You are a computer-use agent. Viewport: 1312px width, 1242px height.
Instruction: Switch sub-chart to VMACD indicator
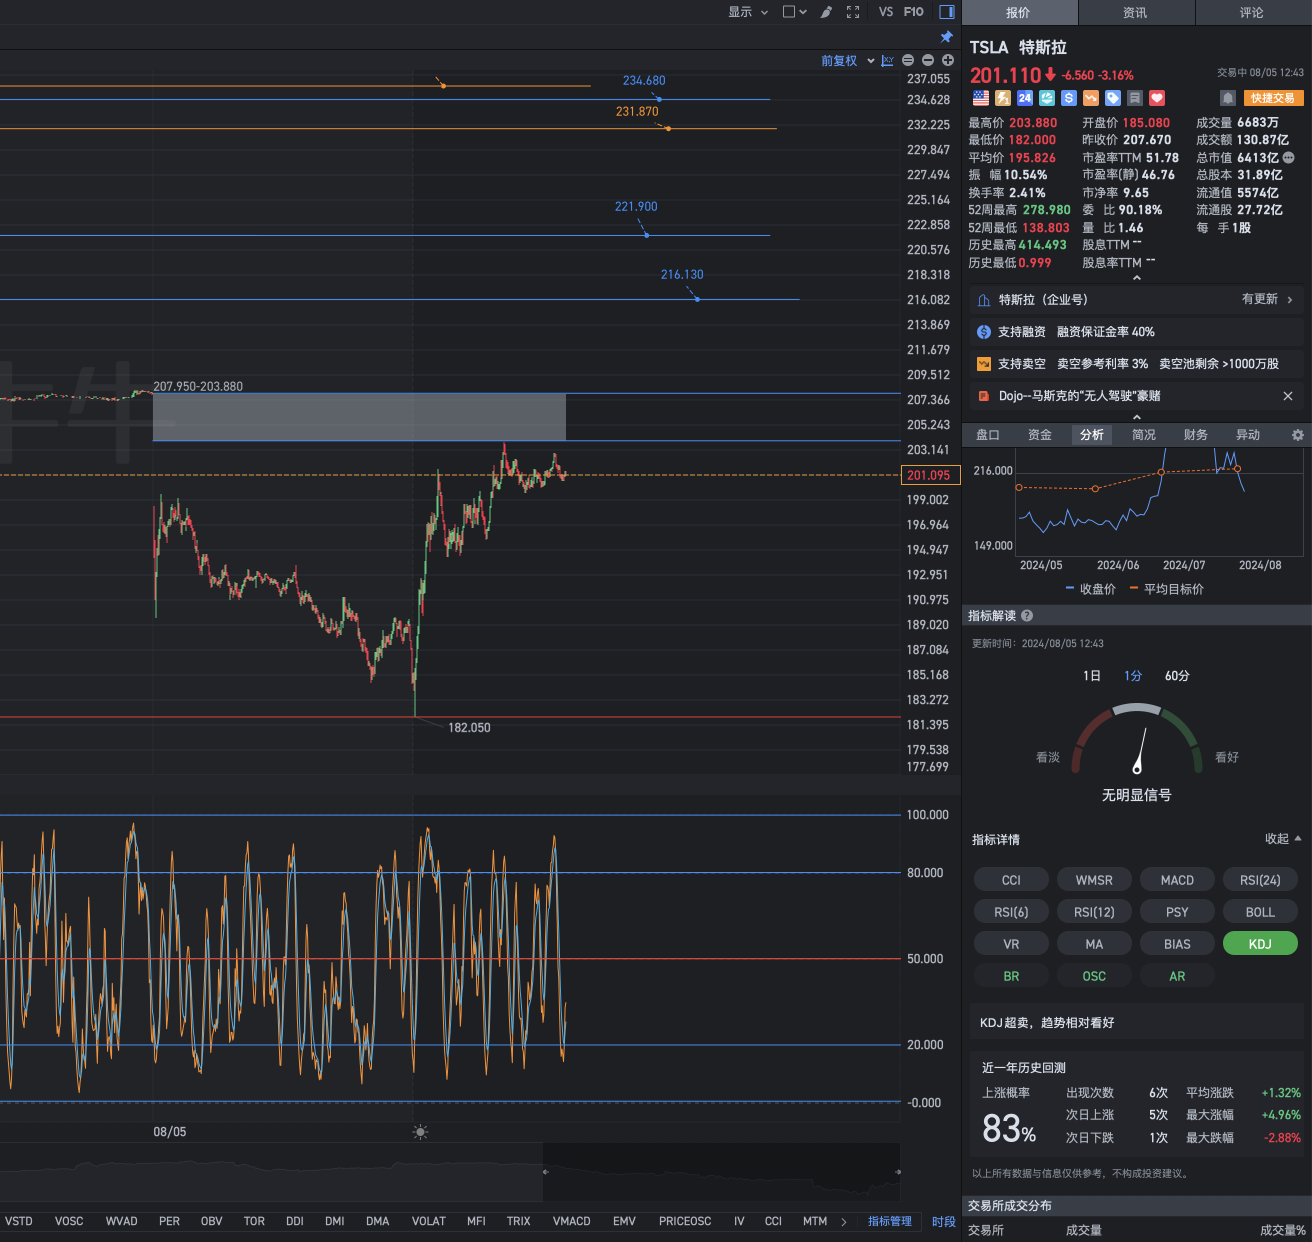[572, 1222]
